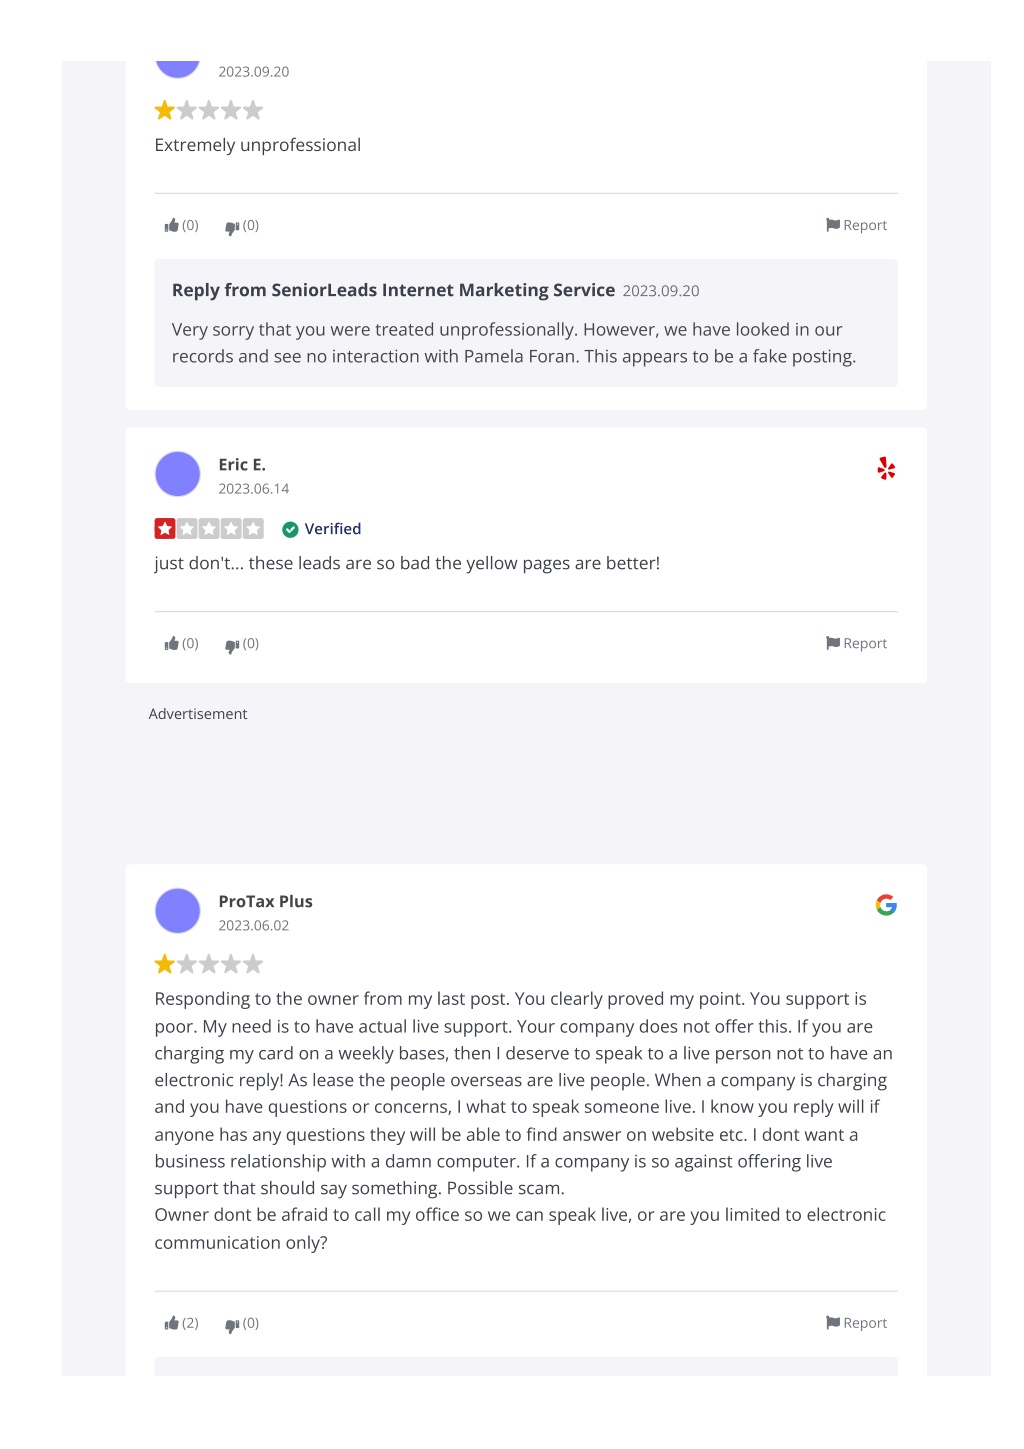Like the "Extremely unprofessional" review with thumbs up
1024x1449 pixels.
tap(181, 226)
